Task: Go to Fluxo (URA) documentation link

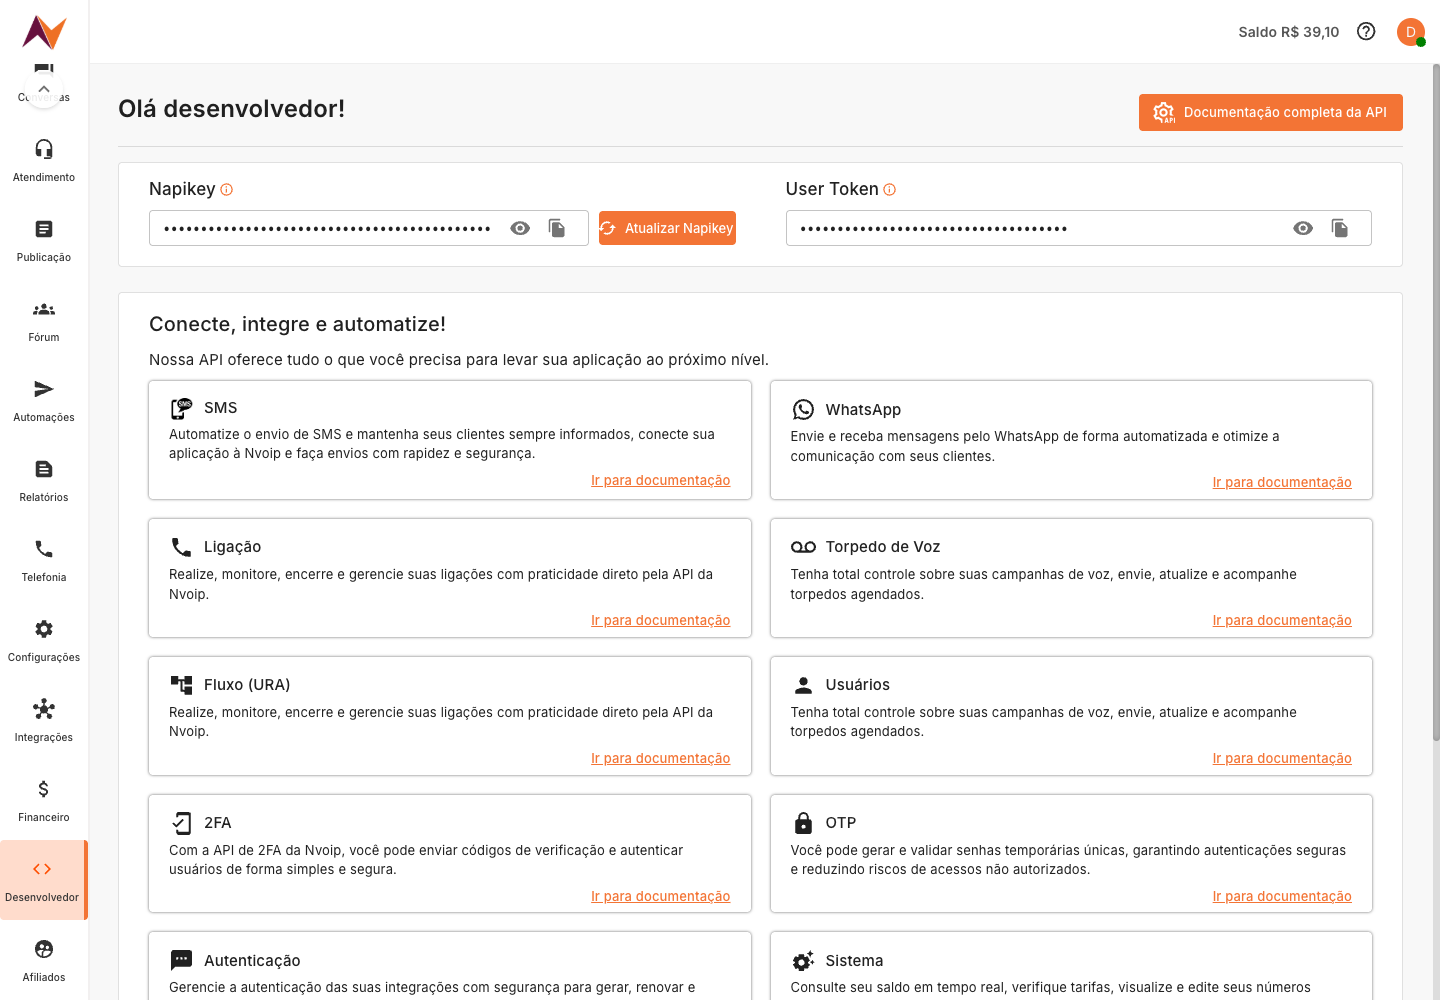Action: point(660,758)
